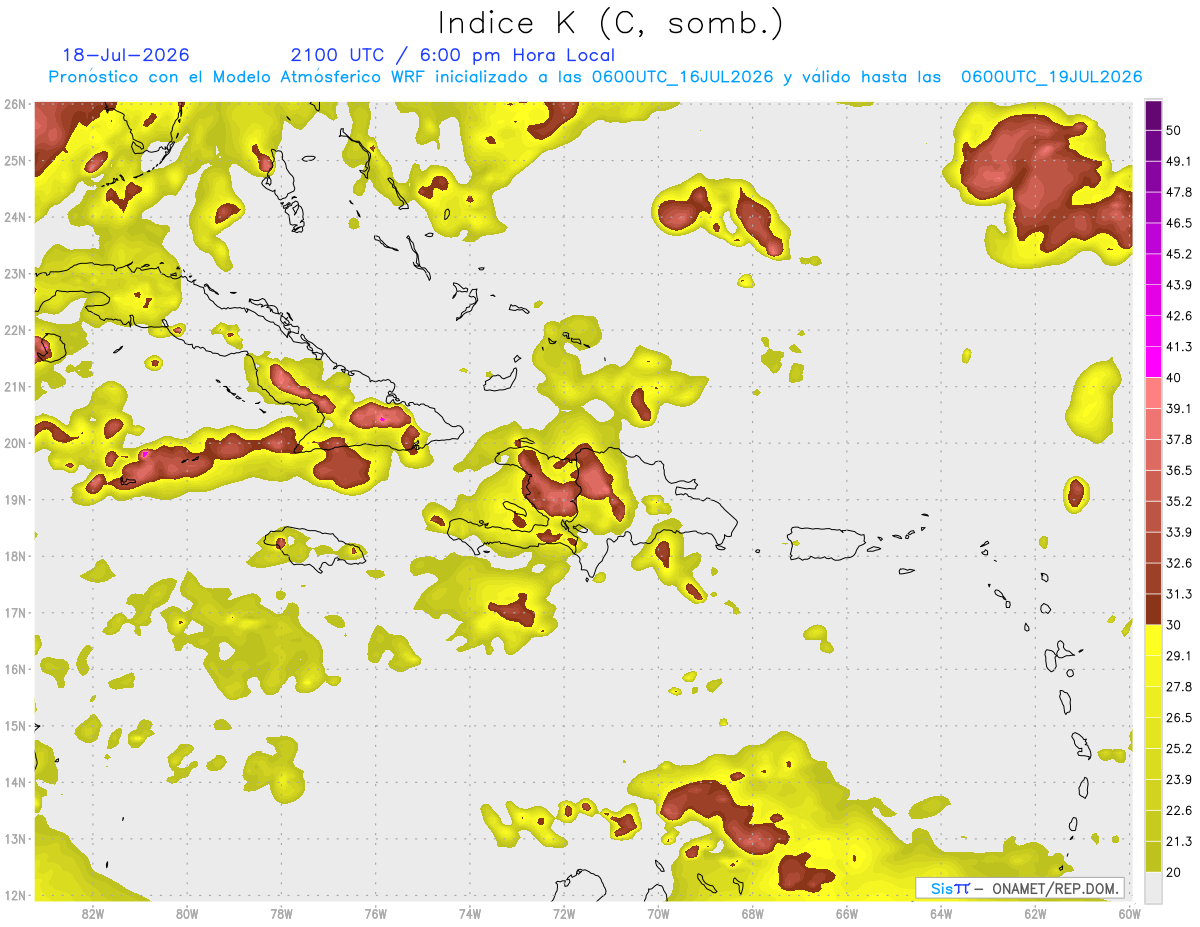The width and height of the screenshot is (1200, 927).
Task: Click the colorbar value 47.8
Action: (x=1178, y=192)
